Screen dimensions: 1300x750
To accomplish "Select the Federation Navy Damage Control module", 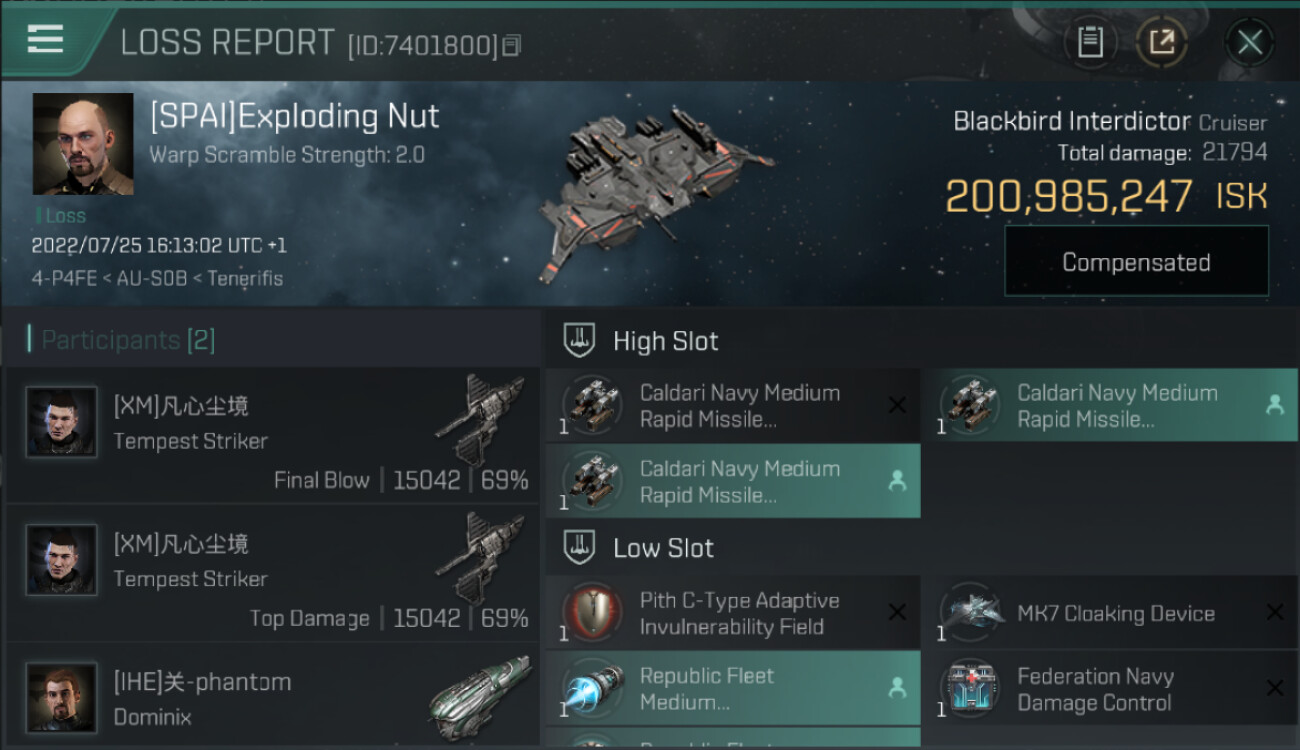I will coord(1108,689).
